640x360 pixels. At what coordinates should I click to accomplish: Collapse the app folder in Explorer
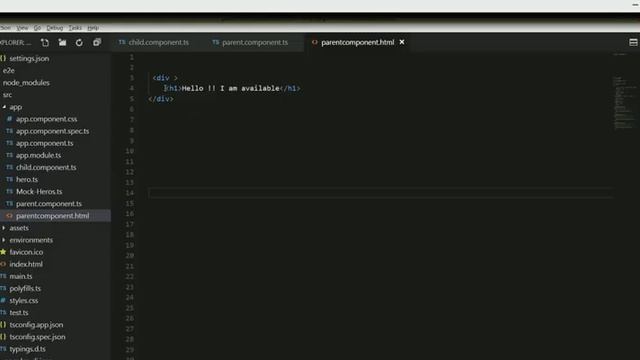click(x=4, y=107)
